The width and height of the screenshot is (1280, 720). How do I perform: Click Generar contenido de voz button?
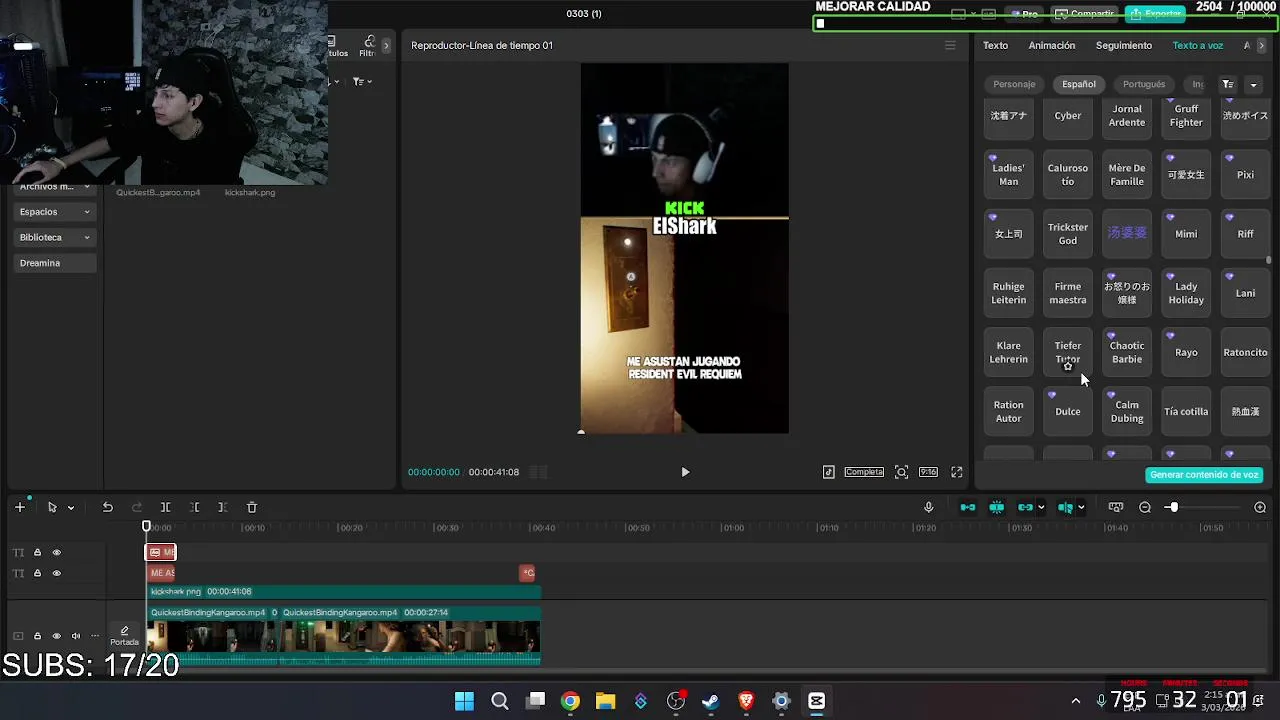(1204, 475)
